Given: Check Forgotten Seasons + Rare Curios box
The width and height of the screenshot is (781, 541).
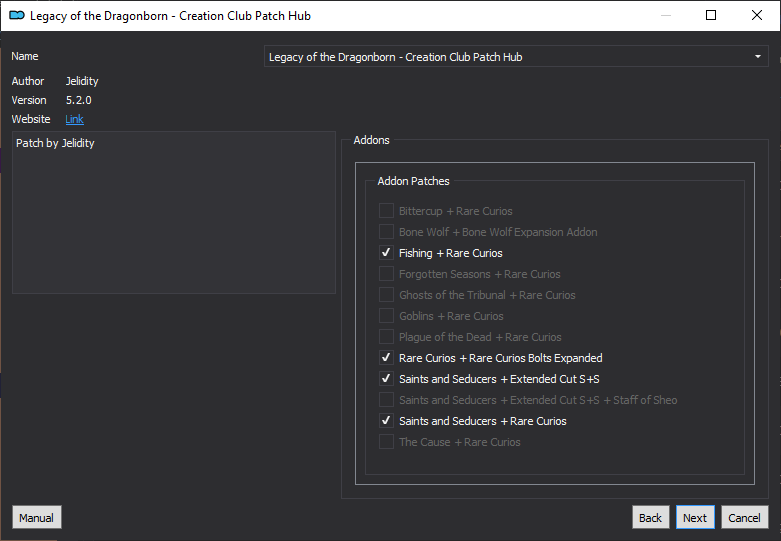Looking at the screenshot, I should coord(386,274).
